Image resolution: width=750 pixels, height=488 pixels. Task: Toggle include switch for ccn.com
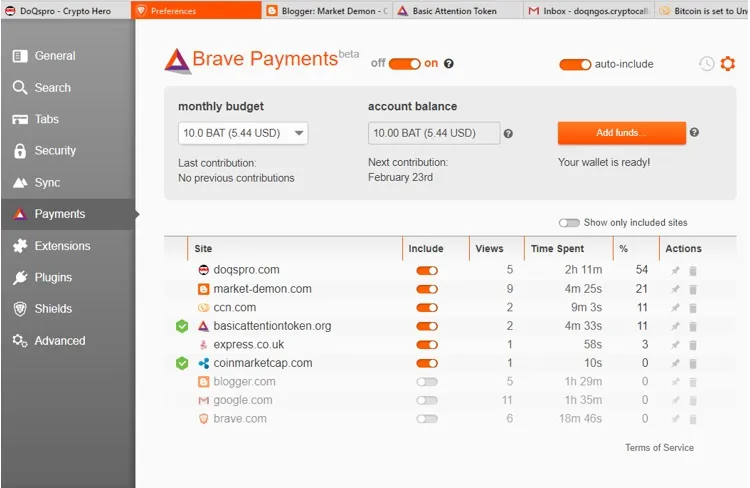[x=427, y=308]
